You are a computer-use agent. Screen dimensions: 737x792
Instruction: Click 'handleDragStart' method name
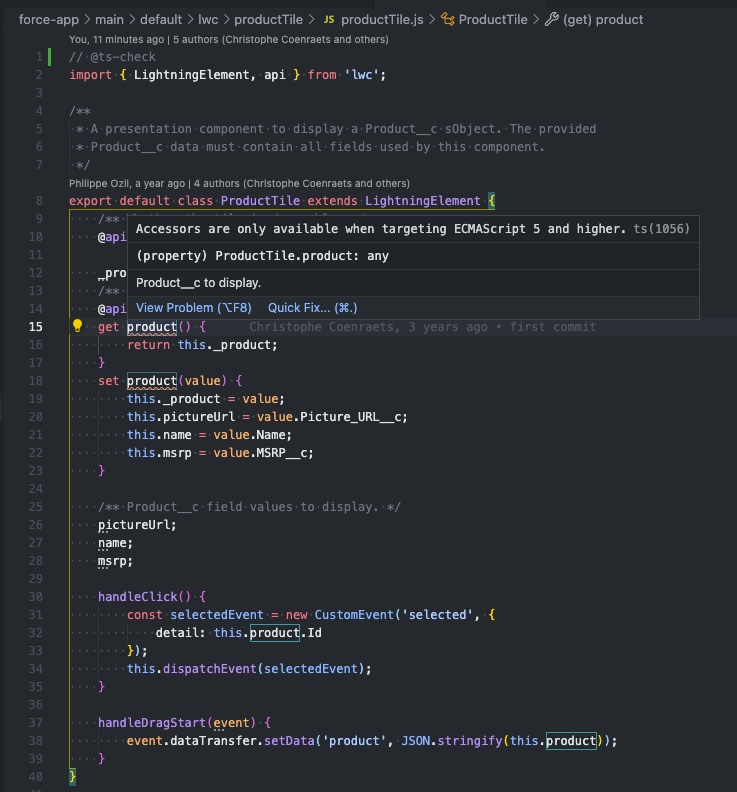click(x=152, y=723)
